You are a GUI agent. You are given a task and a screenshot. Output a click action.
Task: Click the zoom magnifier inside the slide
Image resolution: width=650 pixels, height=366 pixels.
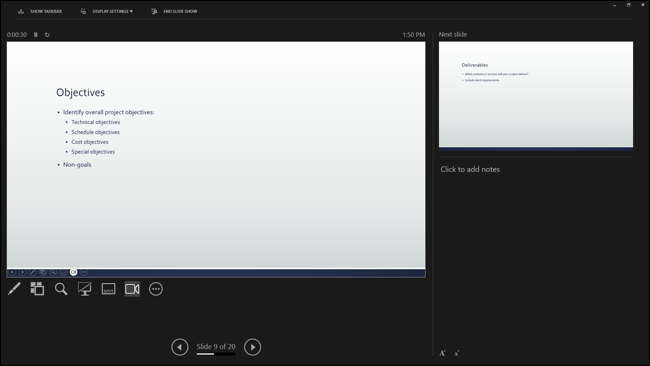[x=53, y=272]
